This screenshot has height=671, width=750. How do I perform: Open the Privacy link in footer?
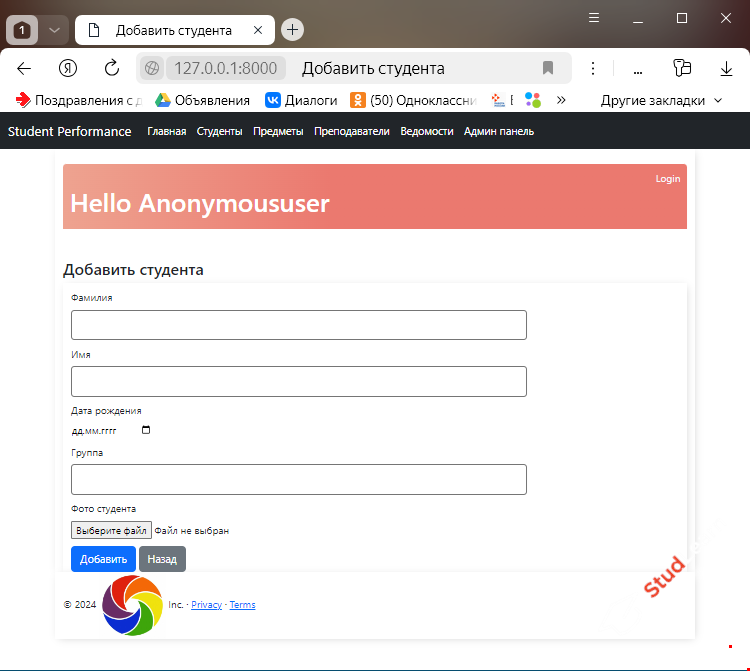(x=207, y=605)
